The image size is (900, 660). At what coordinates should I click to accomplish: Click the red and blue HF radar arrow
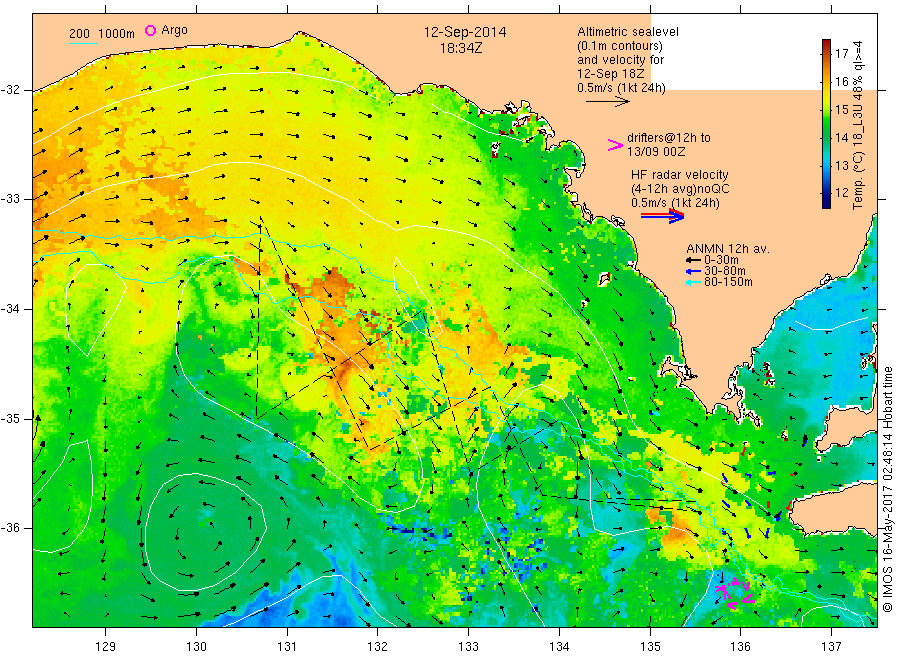tap(662, 216)
